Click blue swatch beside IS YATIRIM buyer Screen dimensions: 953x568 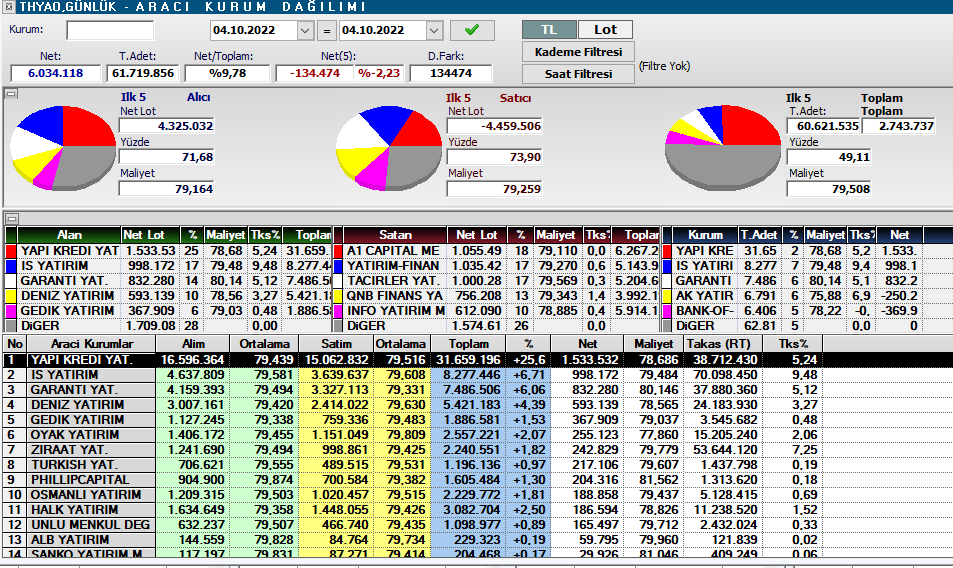[x=10, y=266]
